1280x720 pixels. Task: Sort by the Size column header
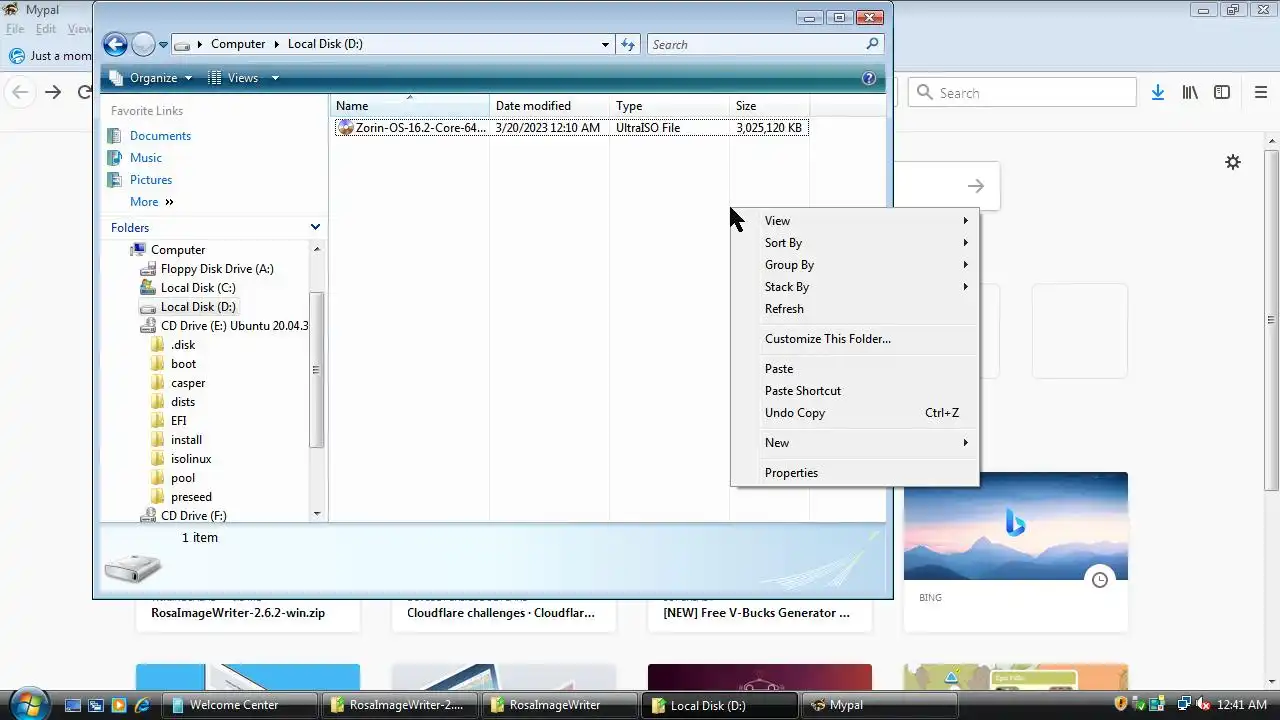770,106
